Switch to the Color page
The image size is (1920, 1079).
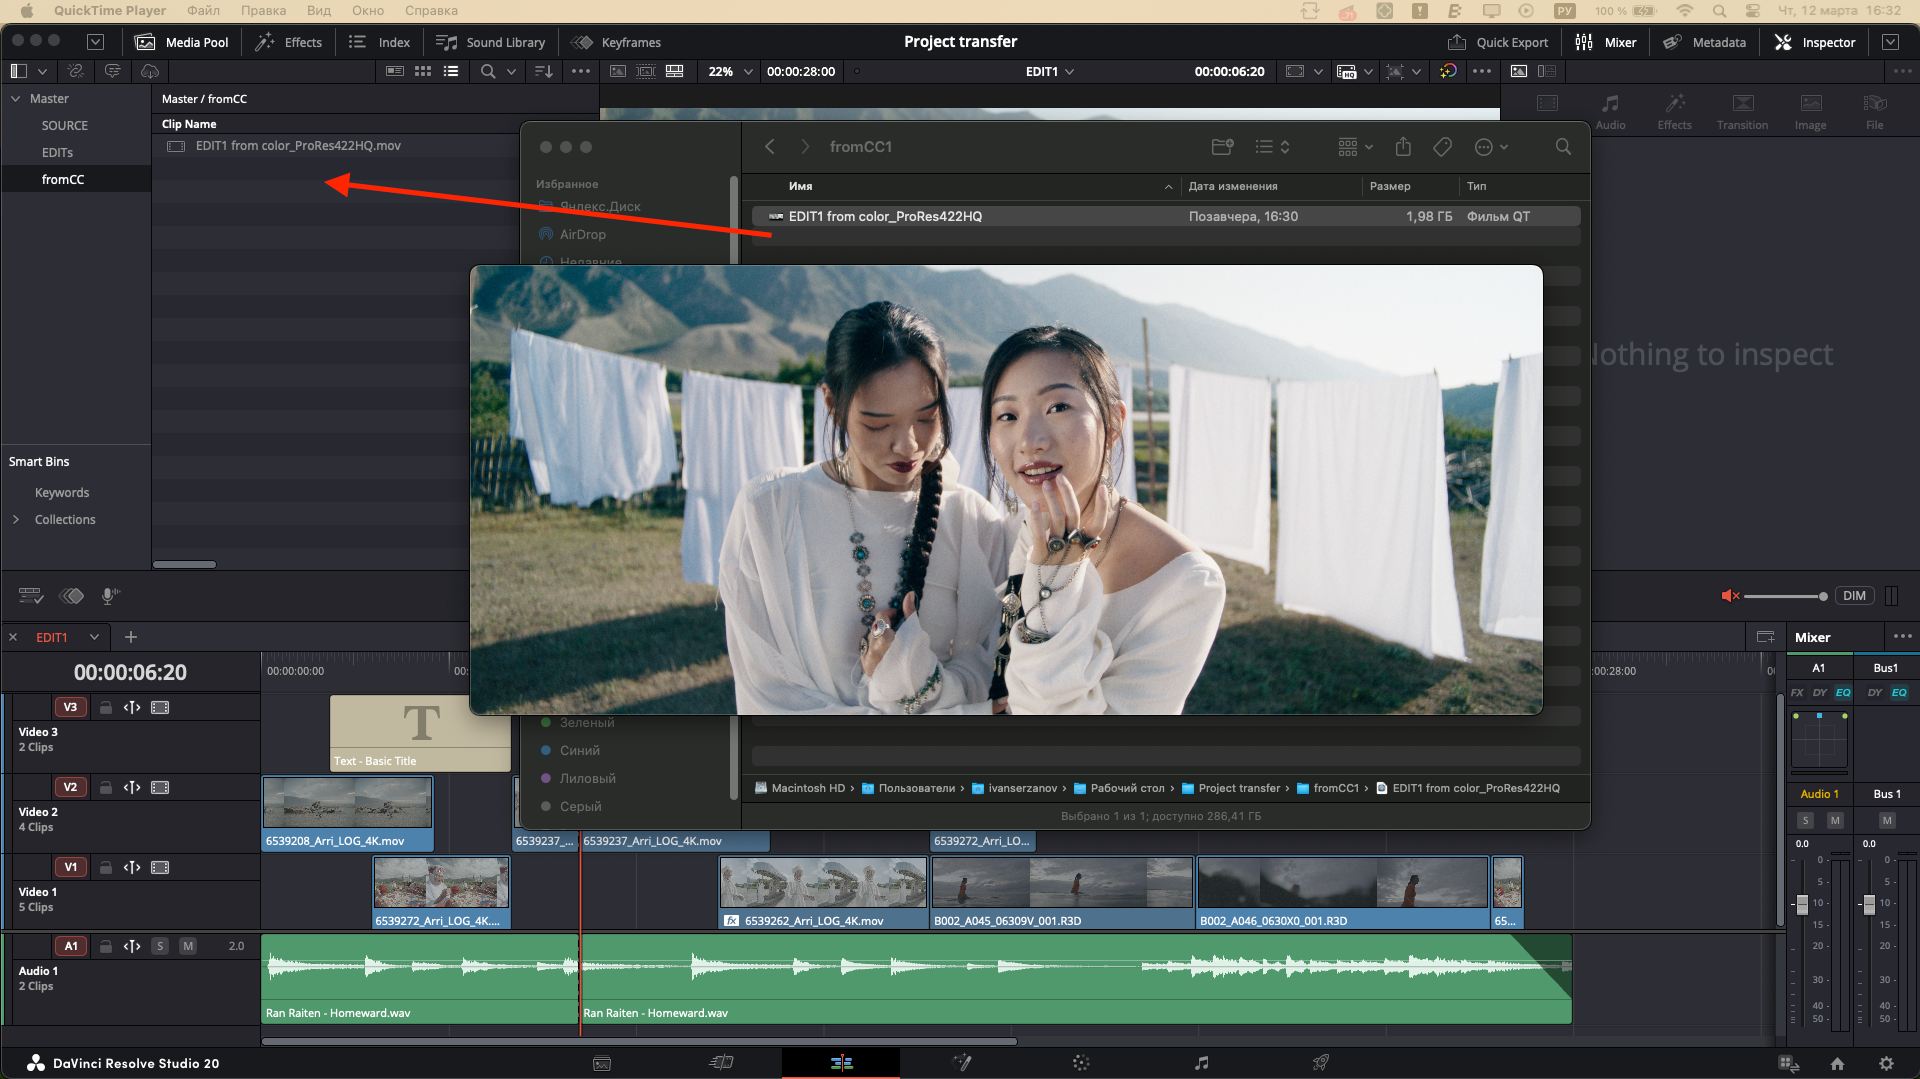[1081, 1063]
